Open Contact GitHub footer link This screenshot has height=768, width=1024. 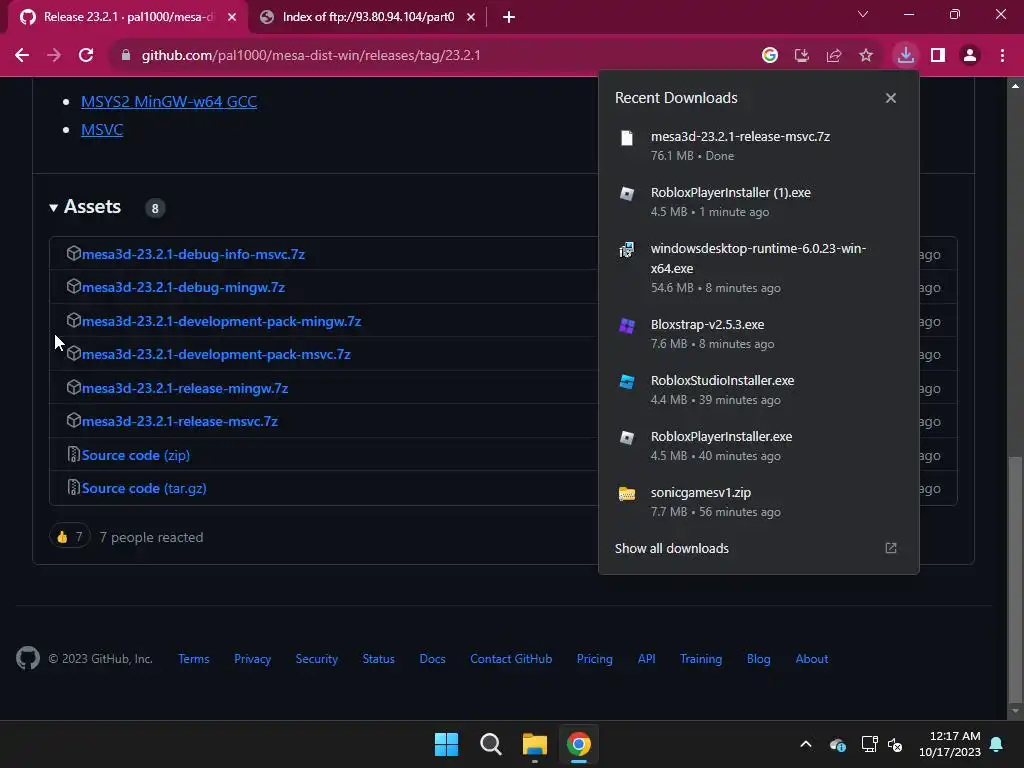point(511,659)
